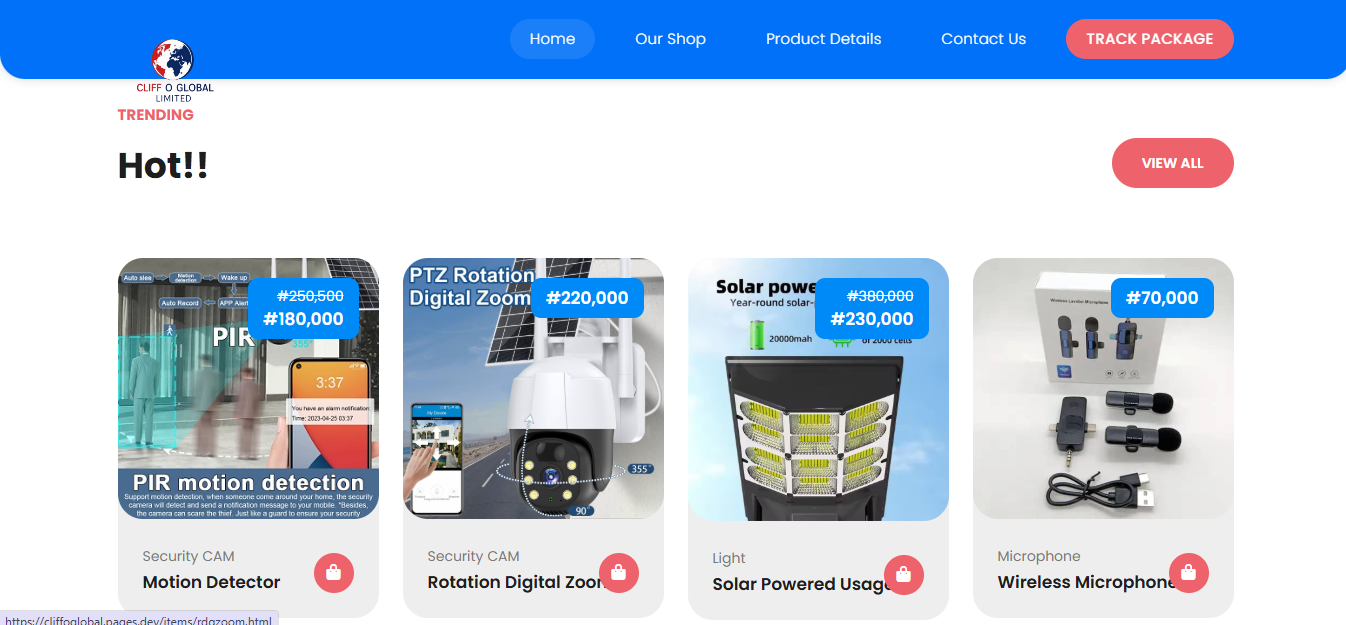Screen dimensions: 1346x625
Task: Open Product Details in navigation
Action: (823, 39)
